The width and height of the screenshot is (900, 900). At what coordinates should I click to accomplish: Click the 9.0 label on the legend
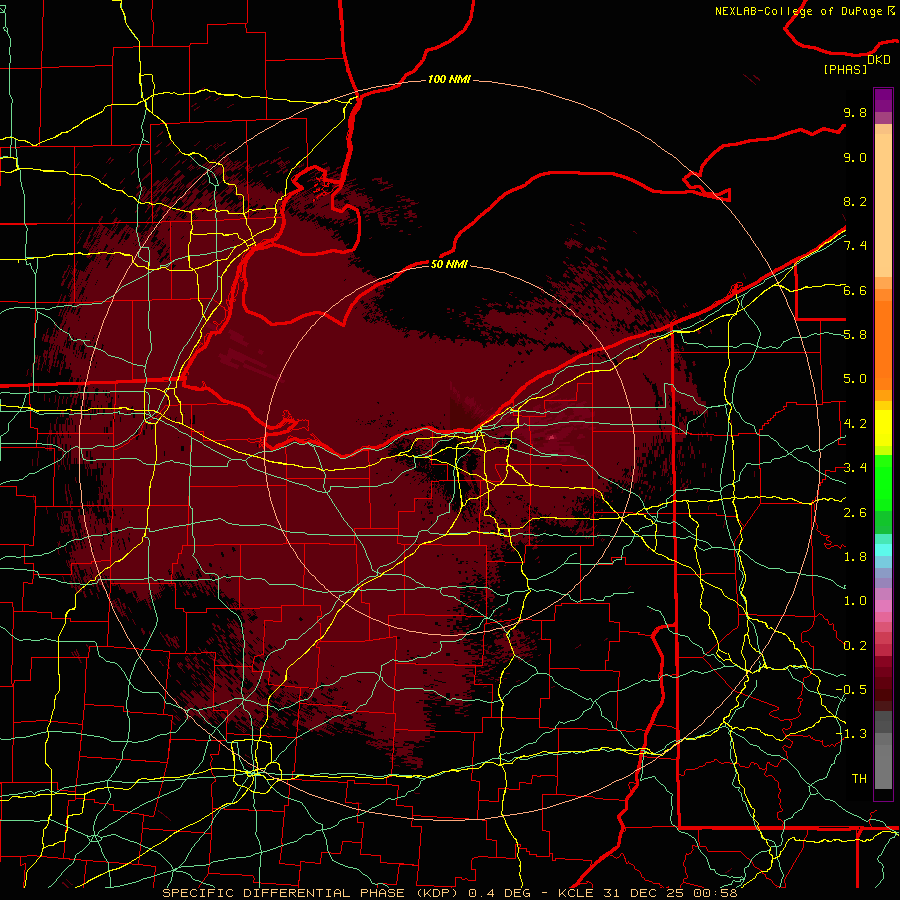point(855,157)
